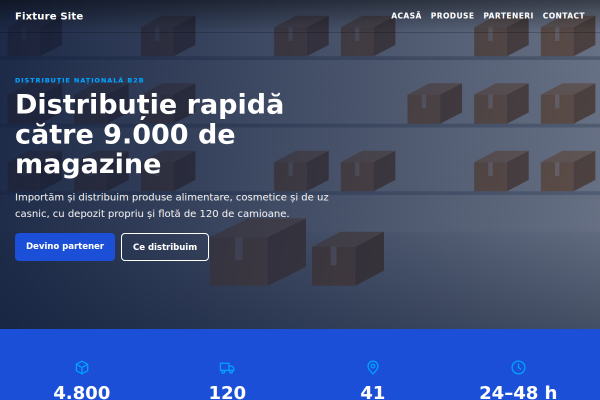Screen dimensions: 600x400
Task: Click the paragraph starting Importăm și distribuim
Action: [172, 205]
